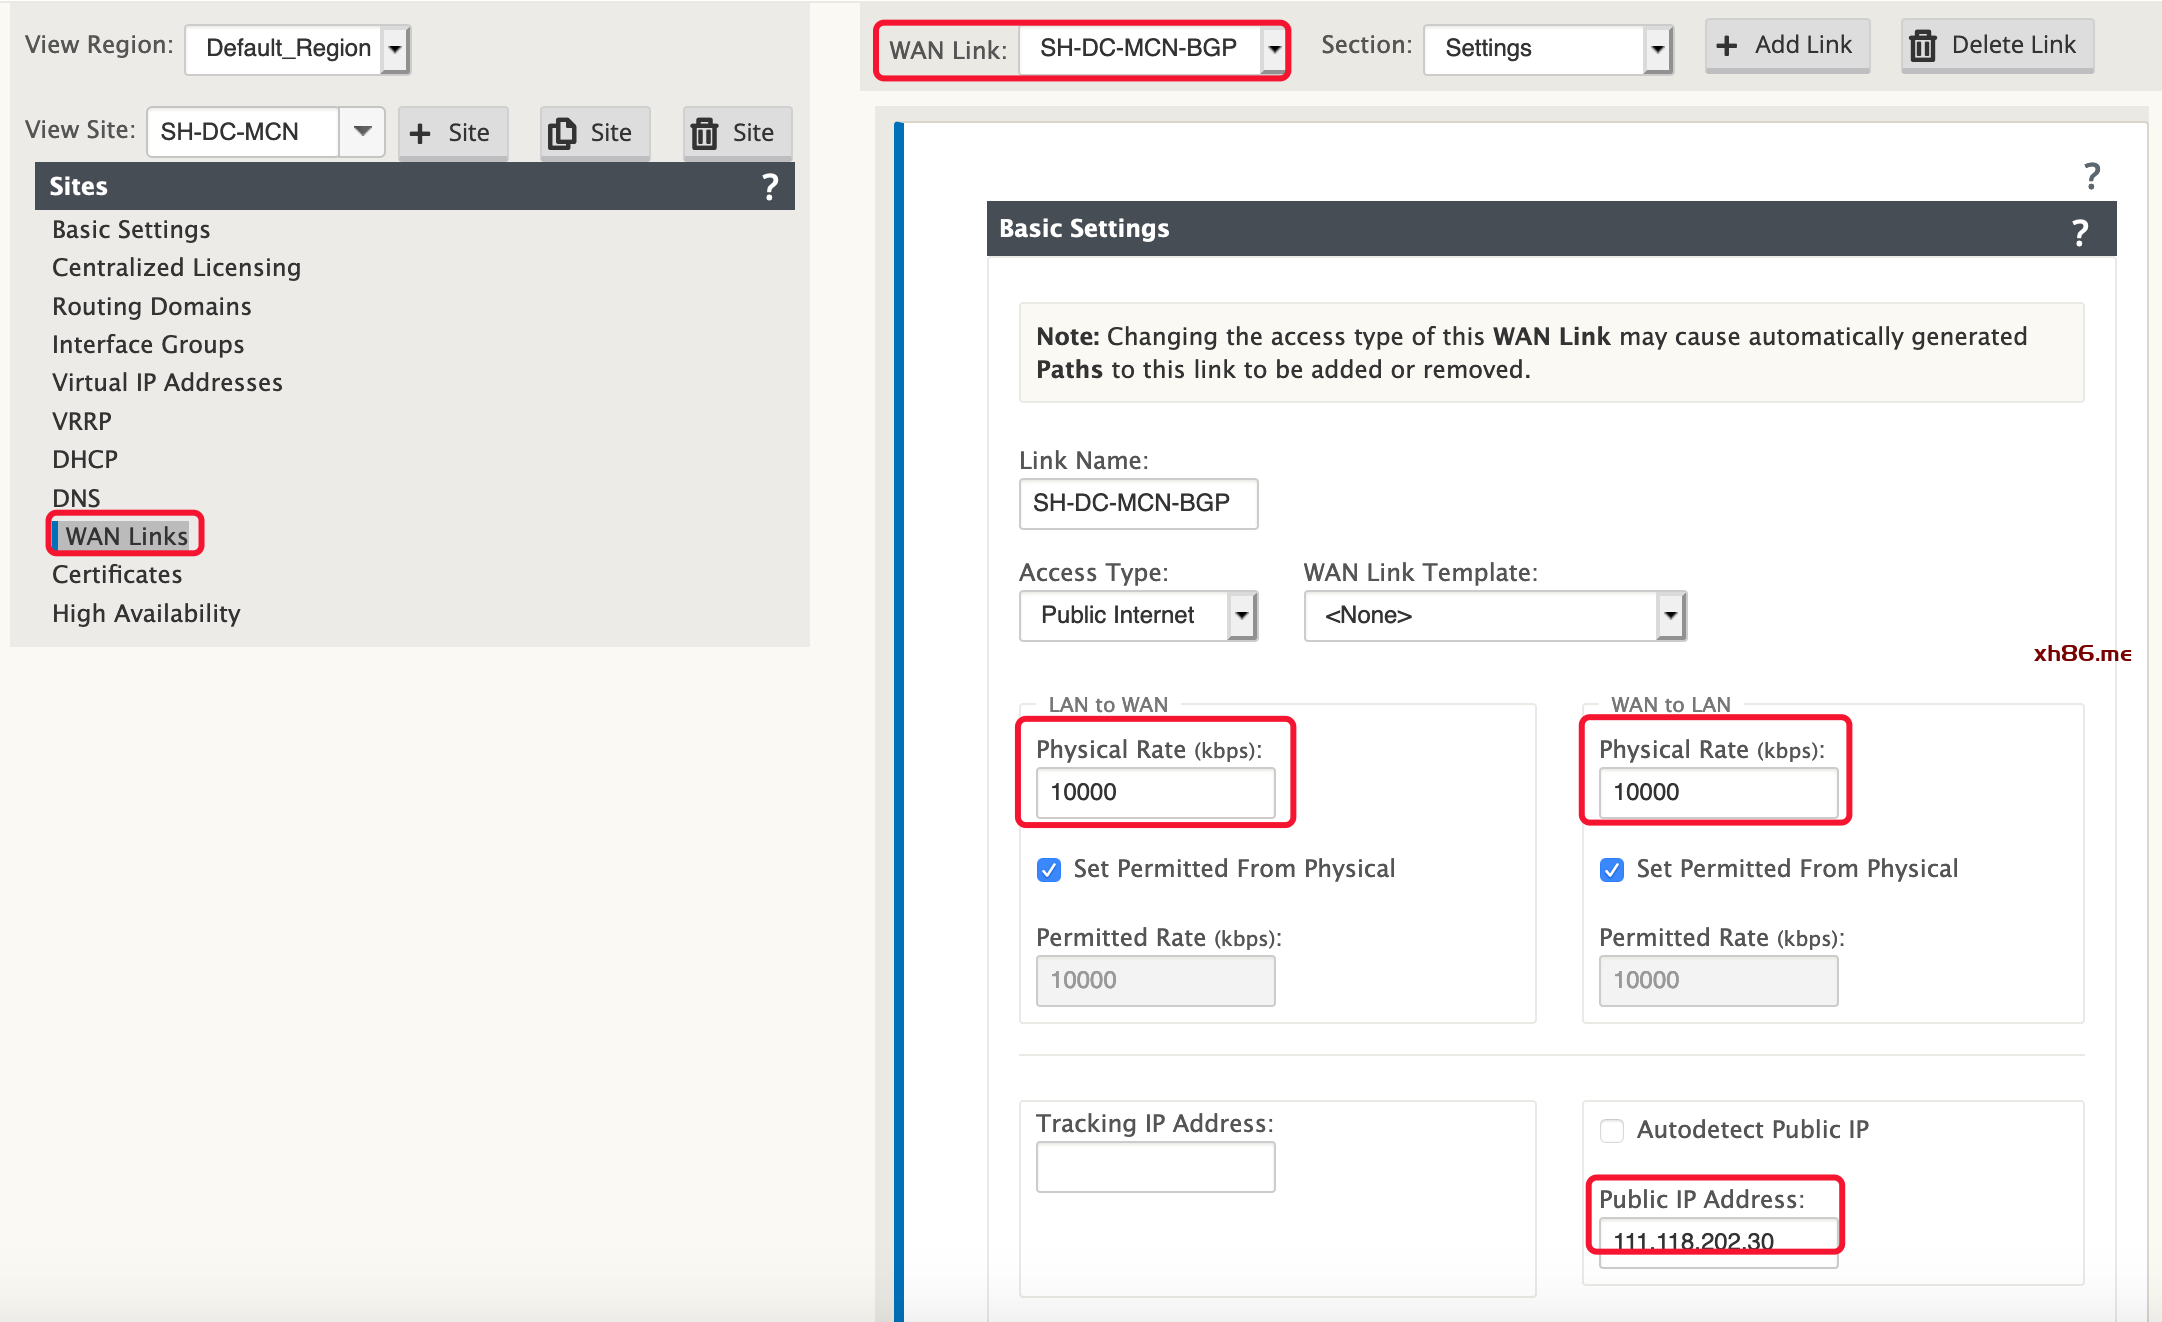Image resolution: width=2162 pixels, height=1322 pixels.
Task: Open help in Basic Settings header
Action: coord(2080,232)
